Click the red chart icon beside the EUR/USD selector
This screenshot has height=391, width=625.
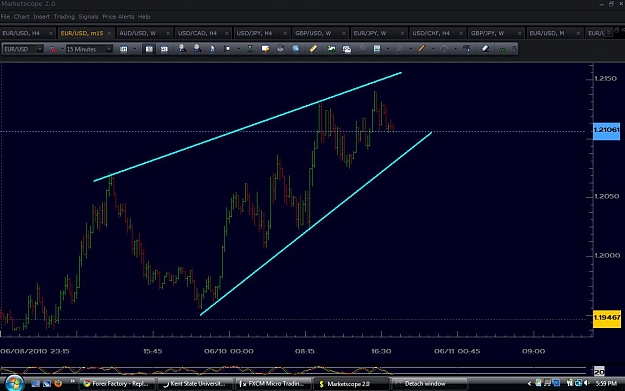(x=52, y=49)
